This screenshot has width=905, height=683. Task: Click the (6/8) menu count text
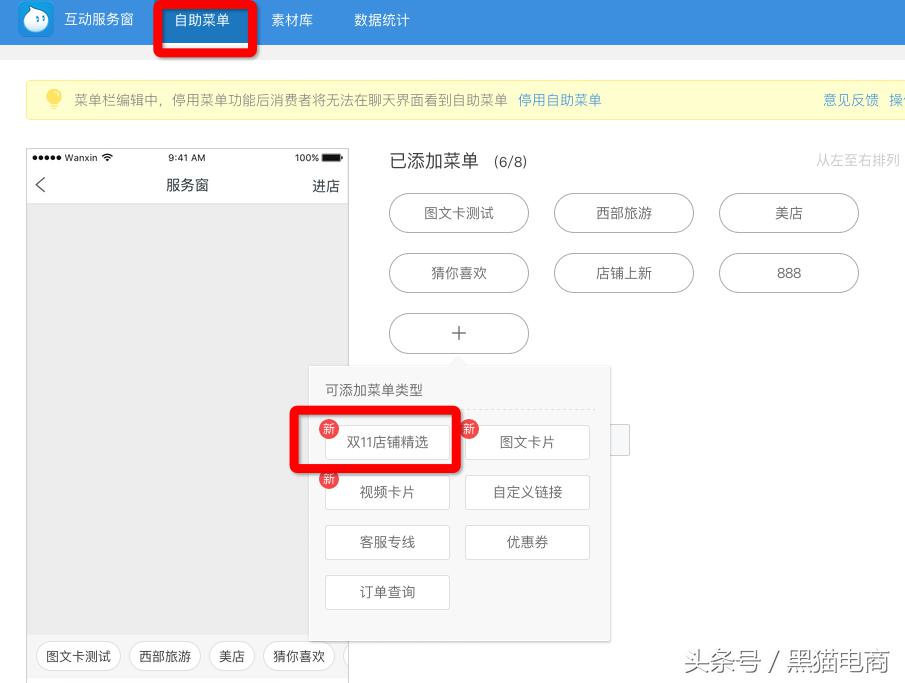click(510, 162)
